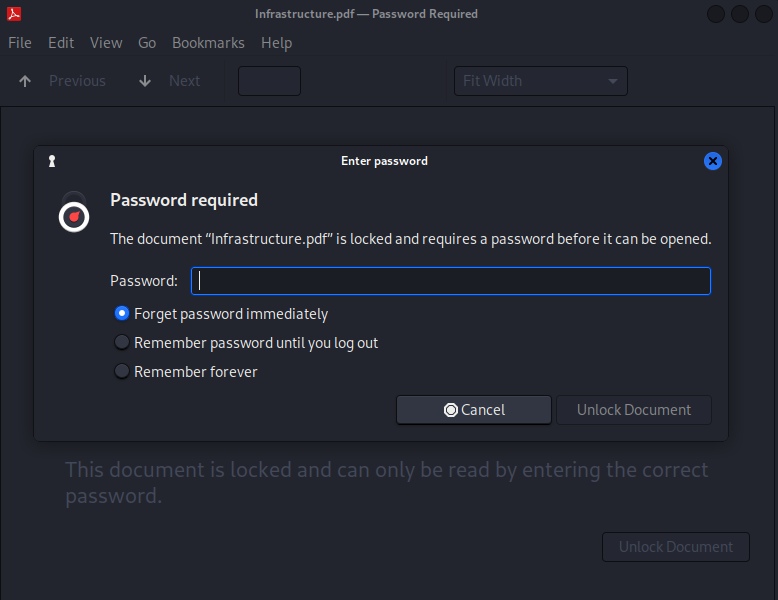The image size is (778, 600).
Task: Click Unlock Document button in dialog
Action: [x=634, y=410]
